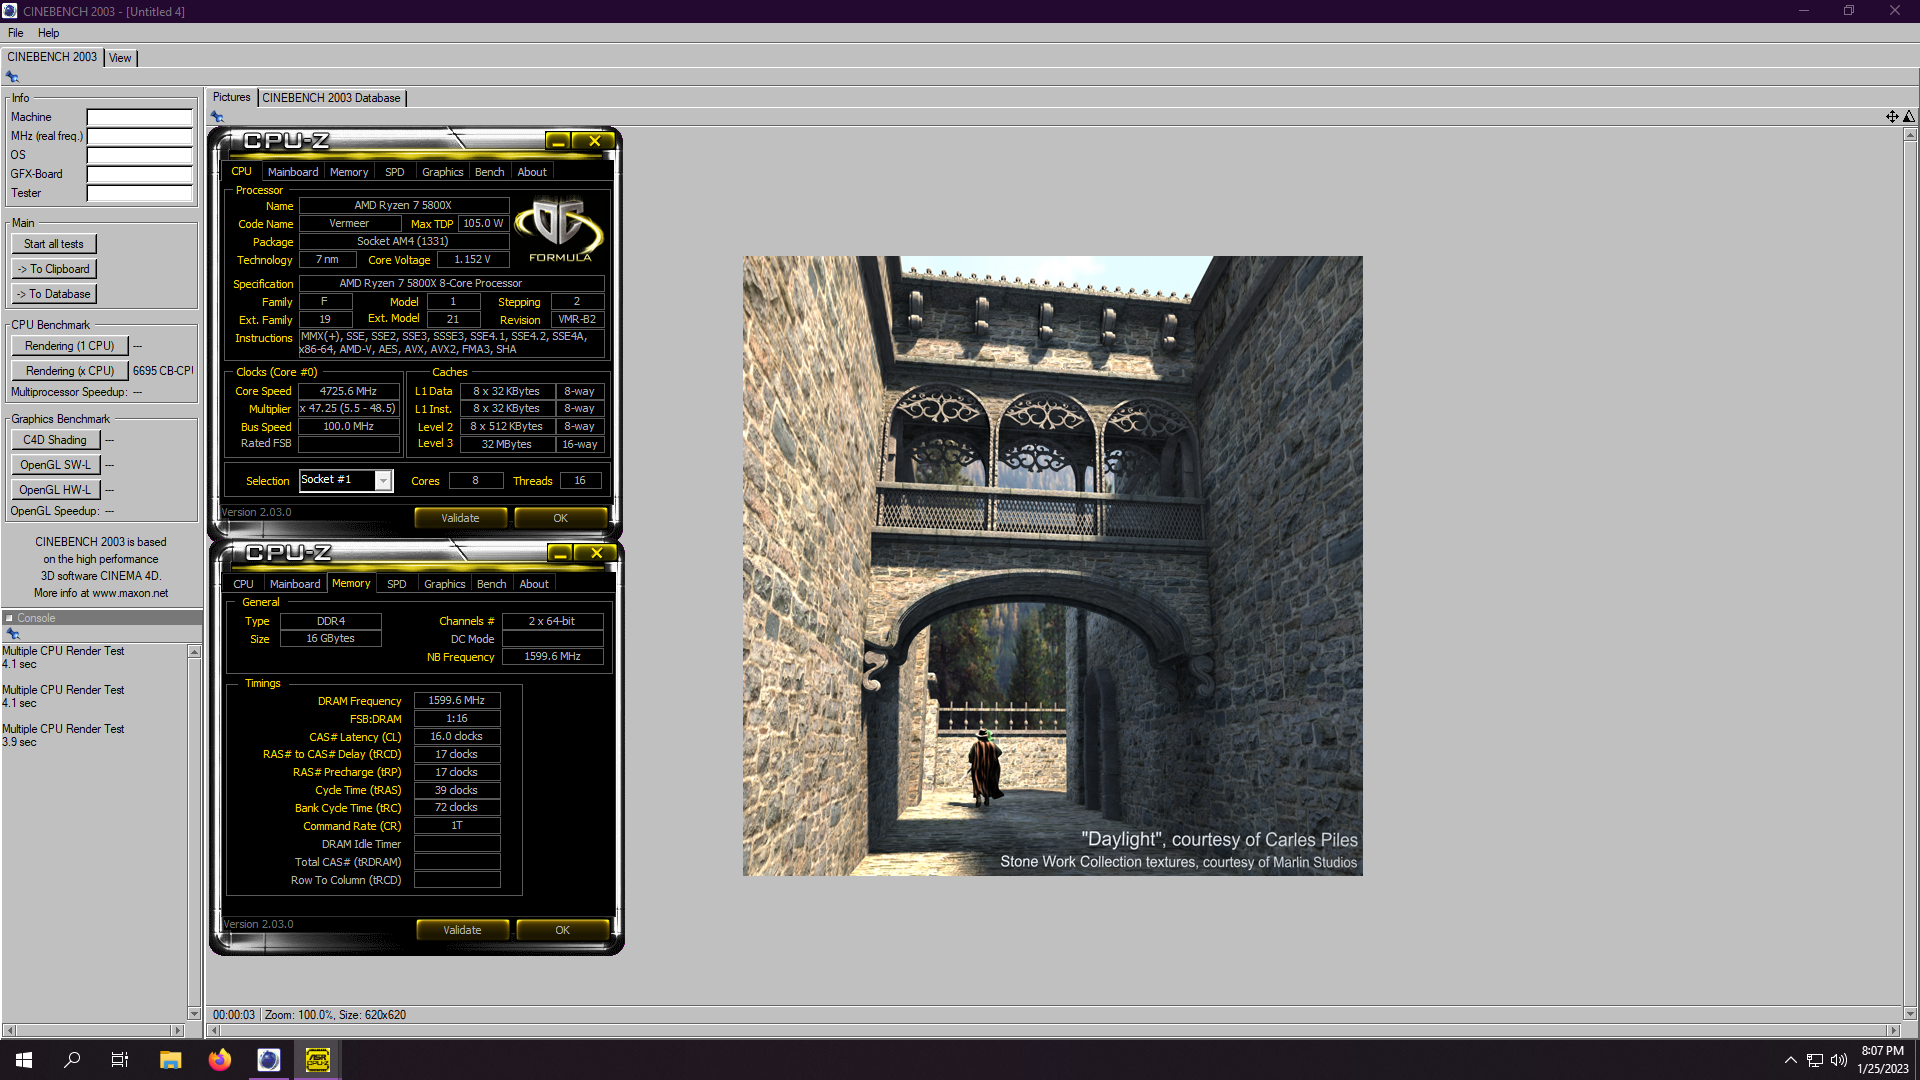The image size is (1920, 1080).
Task: Show hidden system tray icons
Action: pyautogui.click(x=1791, y=1060)
